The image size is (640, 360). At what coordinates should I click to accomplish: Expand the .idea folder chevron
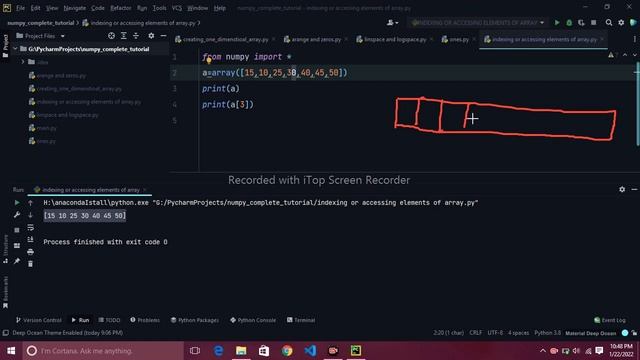[23, 62]
